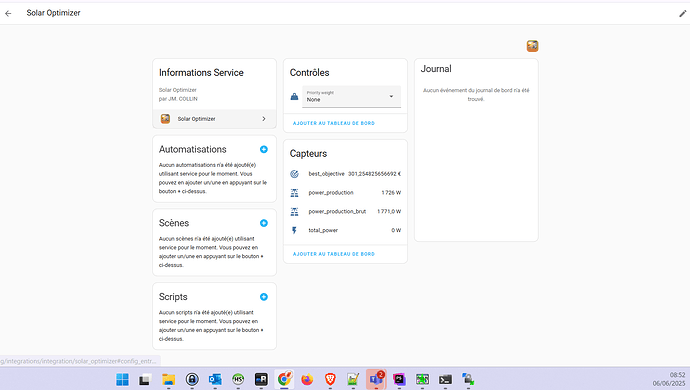The image size is (690, 390).
Task: Click the Priority weight dropdown arrow
Action: tap(391, 96)
